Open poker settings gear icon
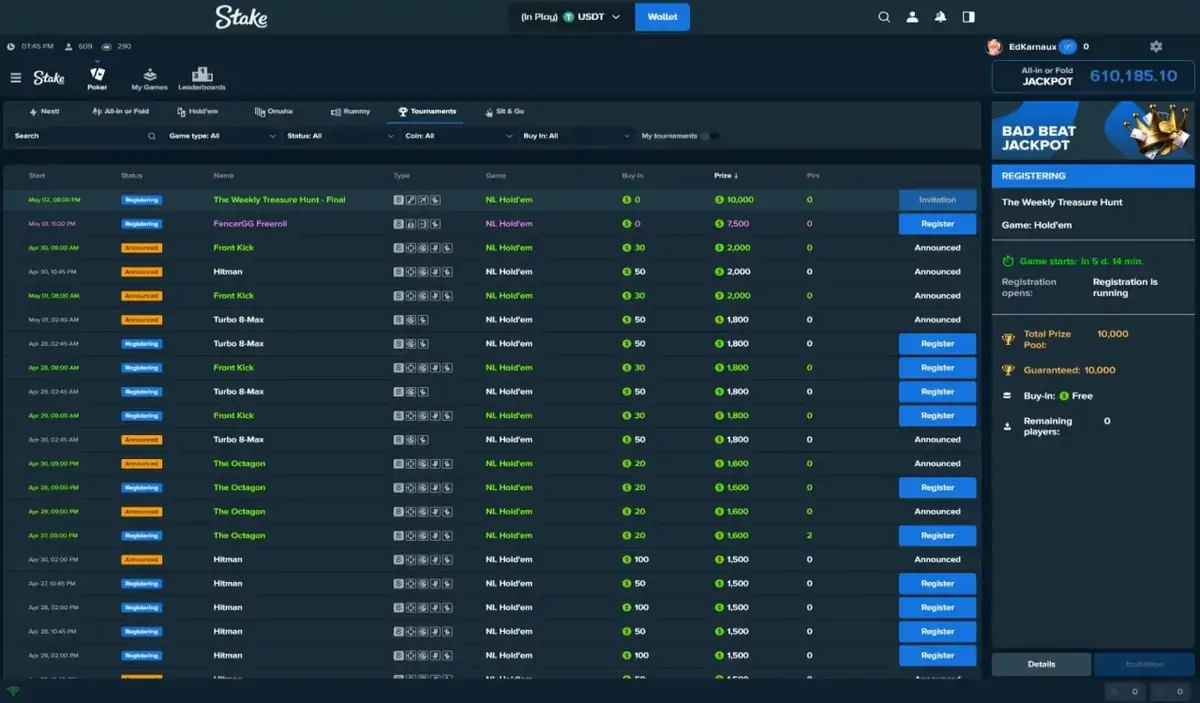Image resolution: width=1200 pixels, height=703 pixels. pyautogui.click(x=1156, y=46)
